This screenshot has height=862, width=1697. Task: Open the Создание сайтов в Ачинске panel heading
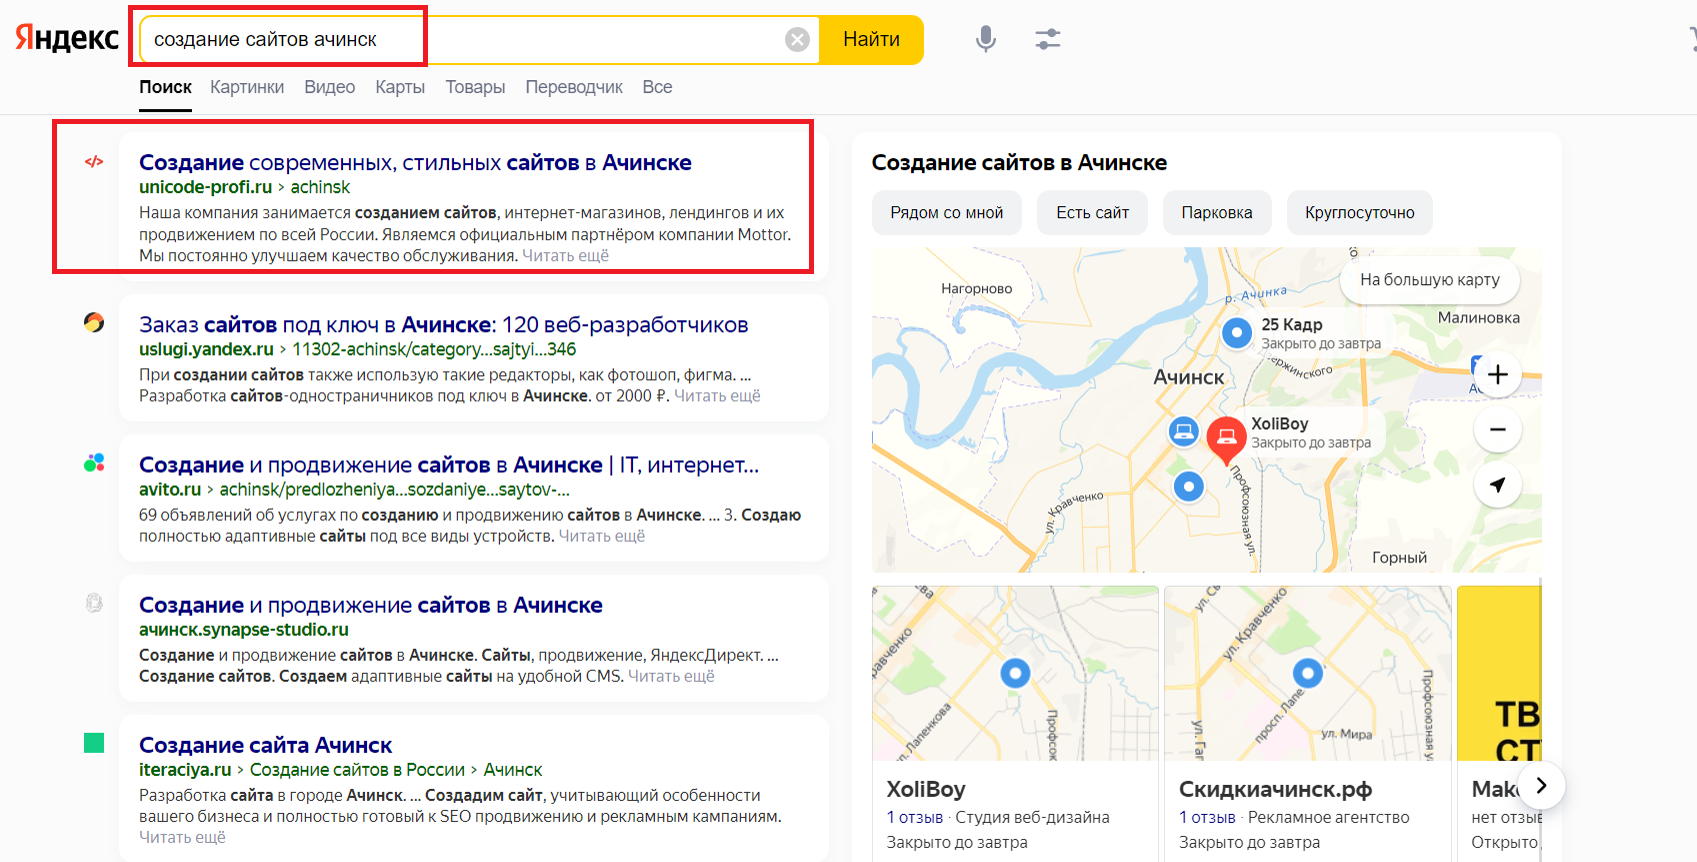[x=1019, y=162]
